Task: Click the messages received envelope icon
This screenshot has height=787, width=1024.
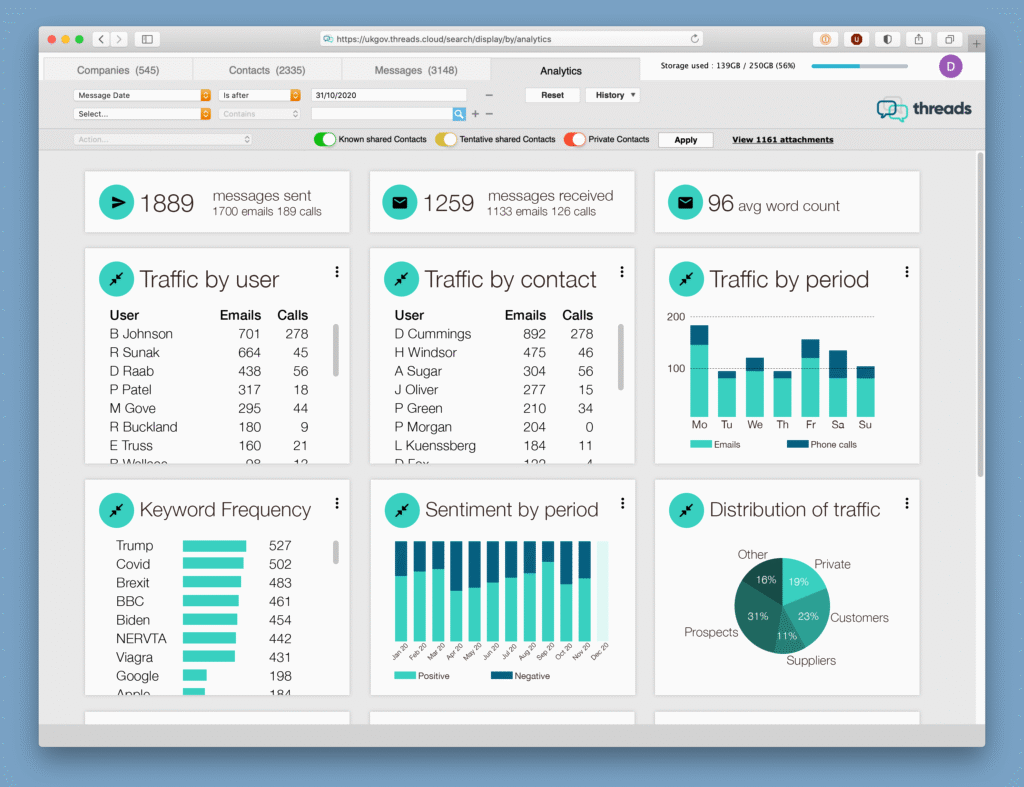Action: click(400, 201)
